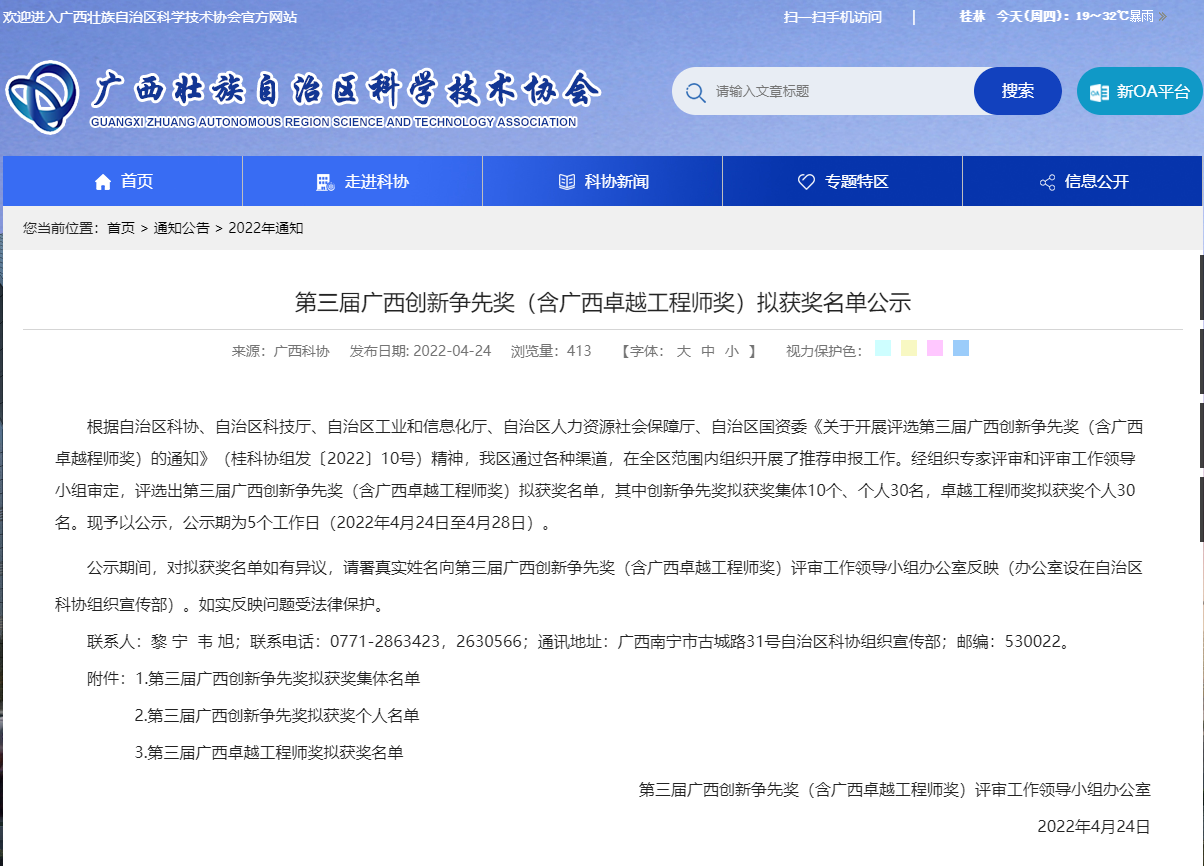This screenshot has width=1204, height=866.
Task: Open the 科协新闻 navigation tab
Action: [603, 181]
